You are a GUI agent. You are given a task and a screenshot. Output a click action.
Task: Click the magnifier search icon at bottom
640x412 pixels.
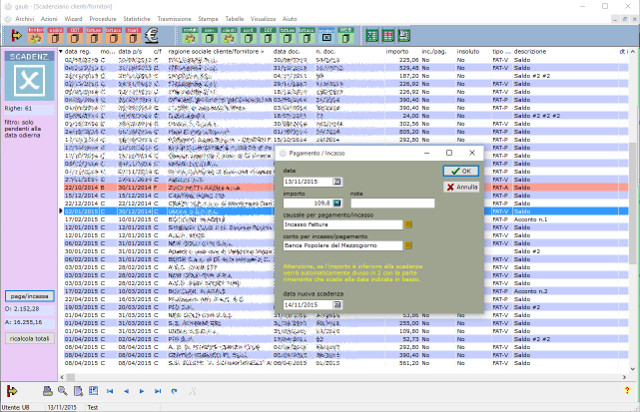pos(63,390)
